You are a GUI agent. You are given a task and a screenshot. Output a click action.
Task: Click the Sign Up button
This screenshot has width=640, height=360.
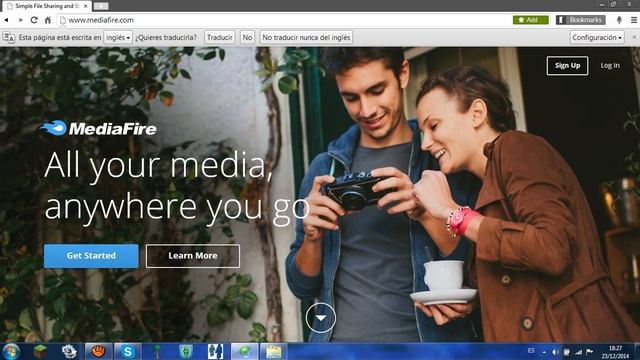click(x=567, y=66)
